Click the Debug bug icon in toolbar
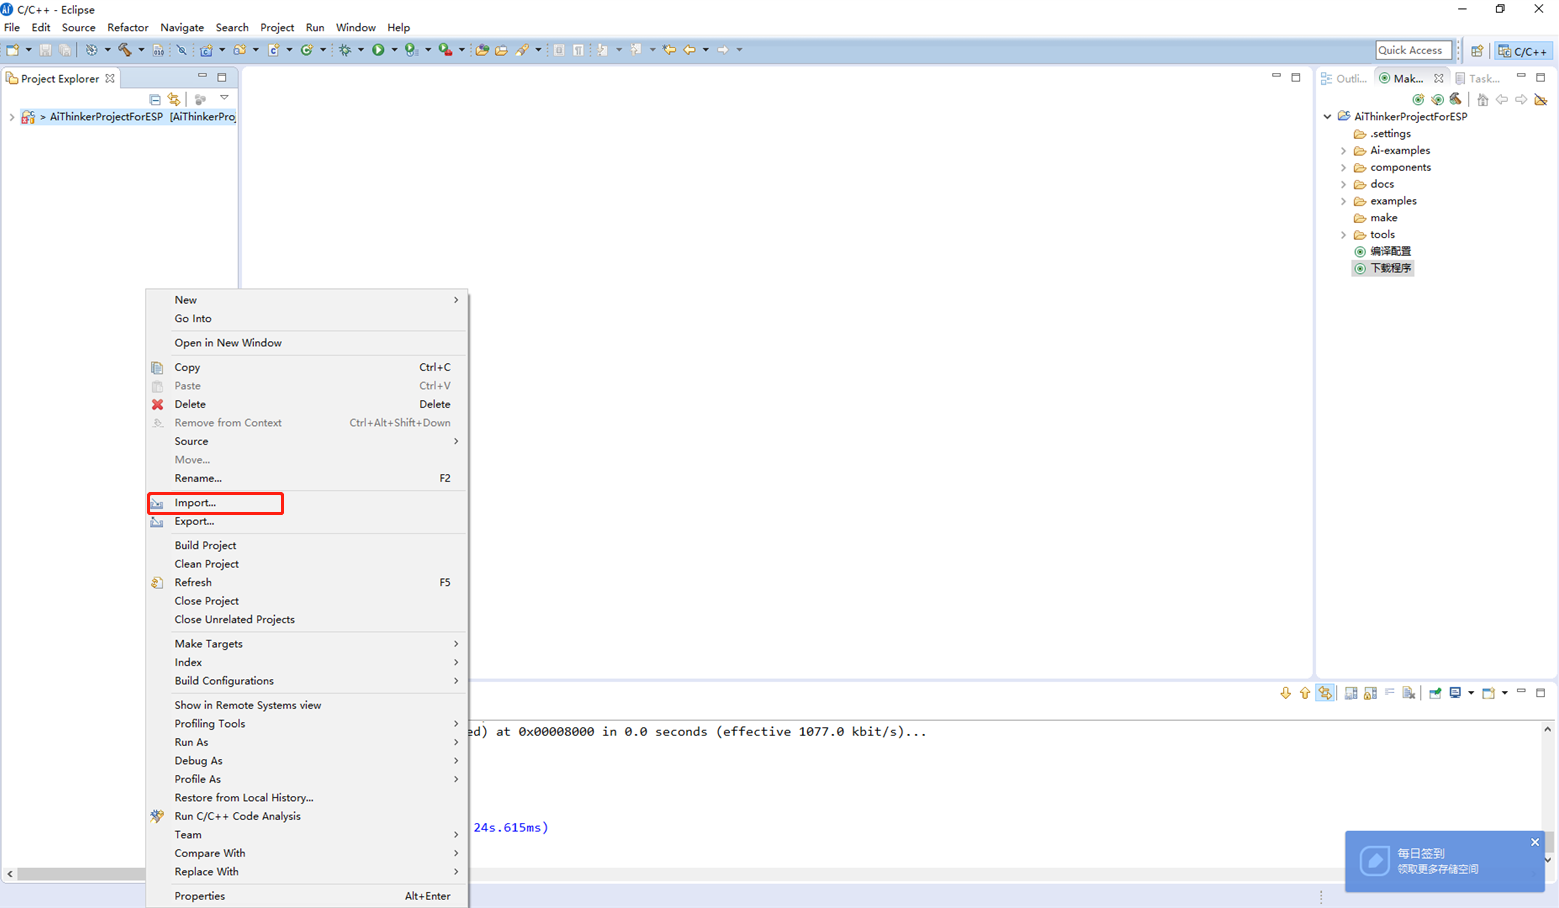This screenshot has width=1559, height=908. pos(344,49)
